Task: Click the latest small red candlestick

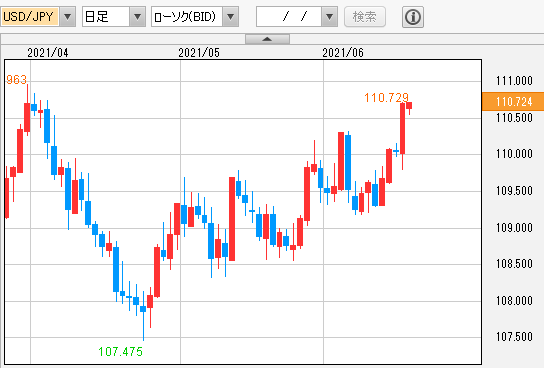Action: tap(409, 106)
